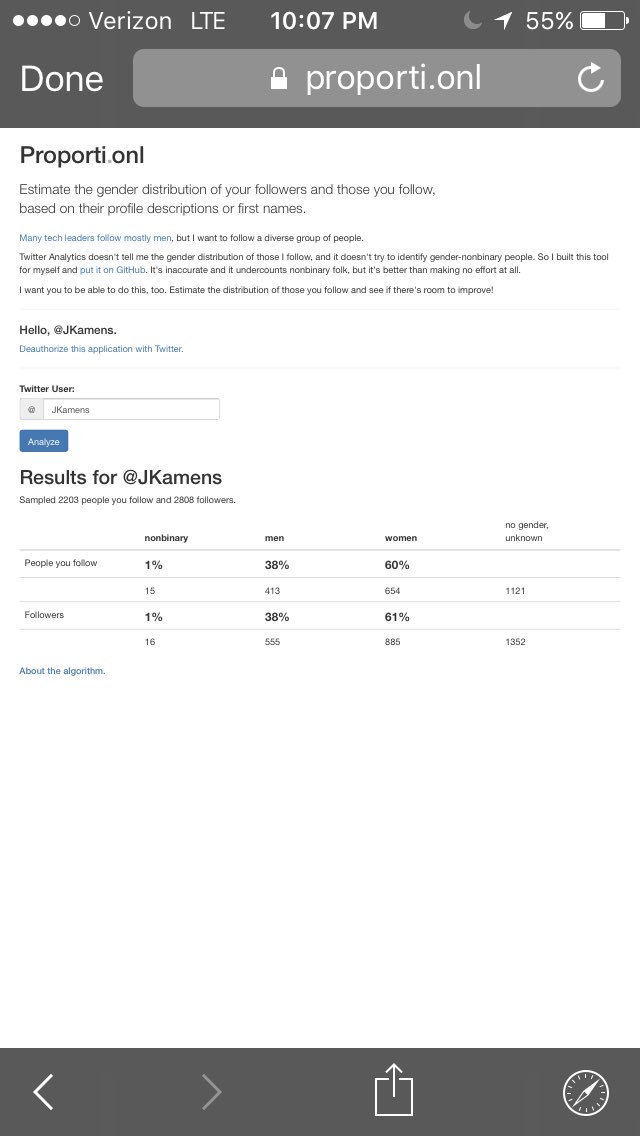
Task: Tap the proporti.onl address bar
Action: [376, 78]
